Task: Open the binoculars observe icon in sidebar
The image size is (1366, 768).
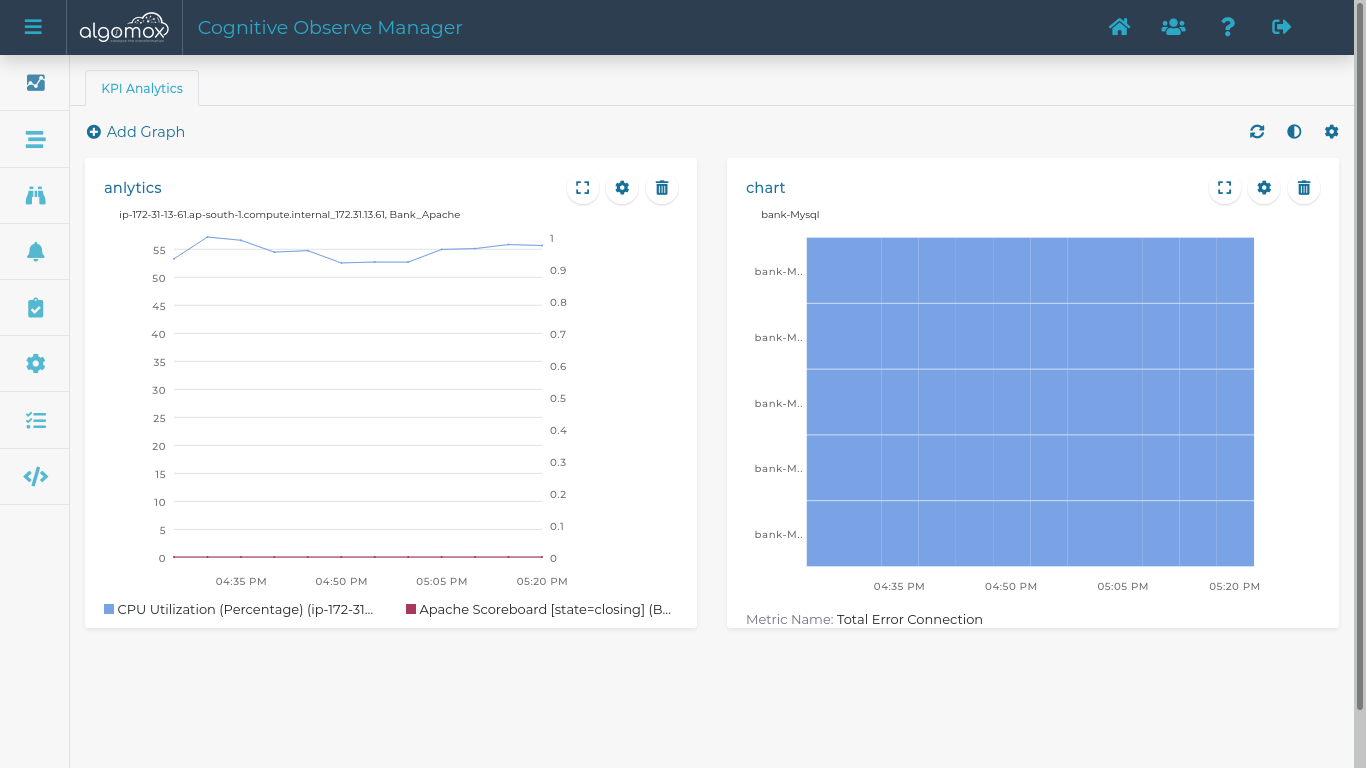Action: tap(35, 196)
